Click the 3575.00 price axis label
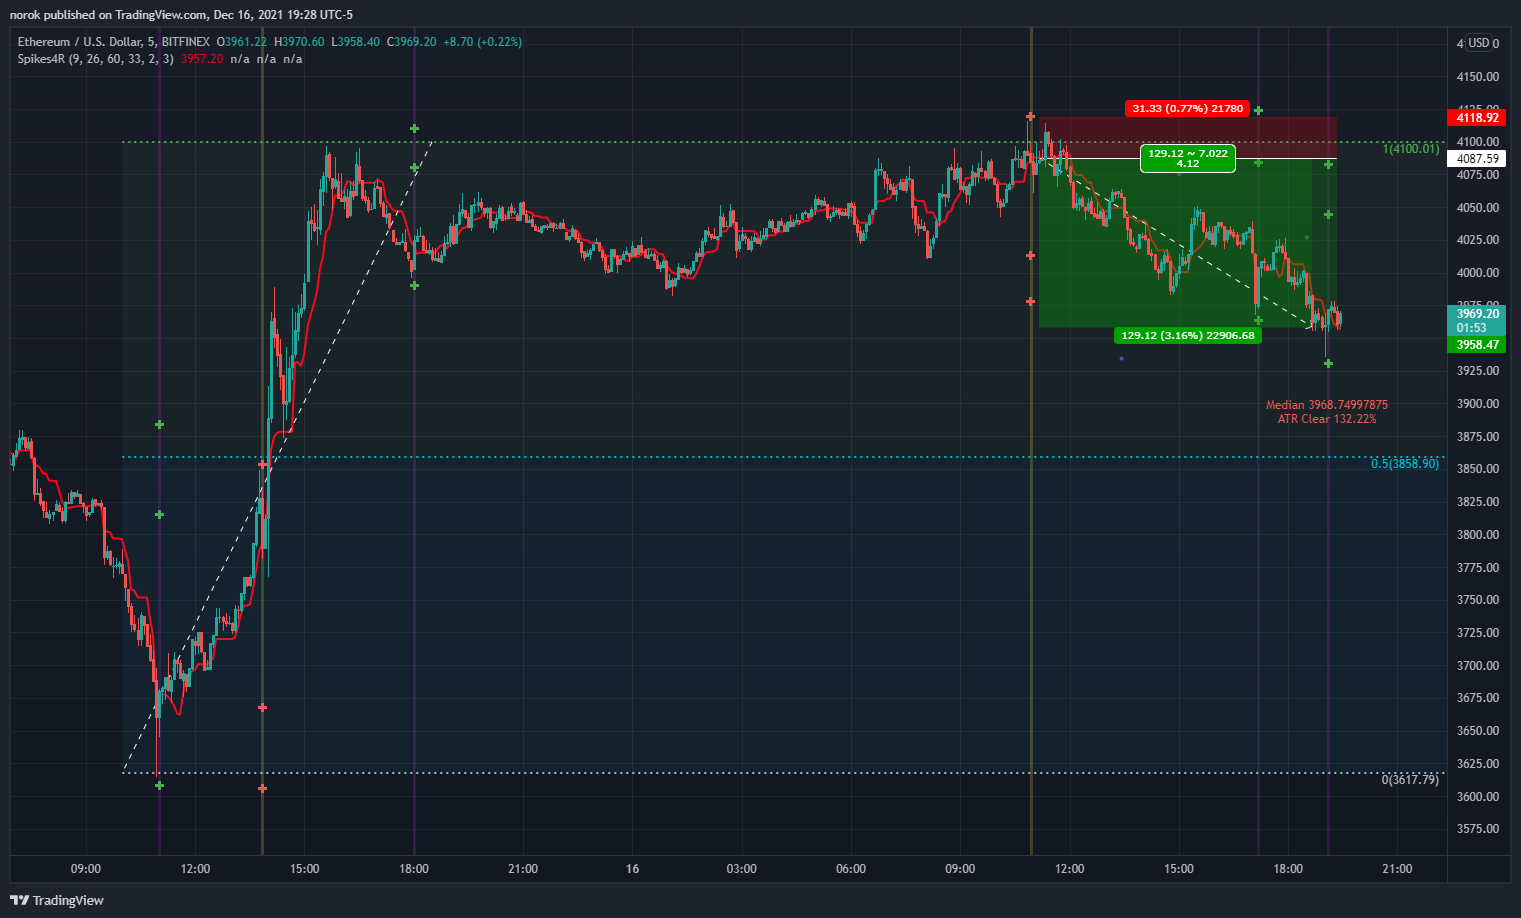Screen dimensions: 1521x918 1477,829
